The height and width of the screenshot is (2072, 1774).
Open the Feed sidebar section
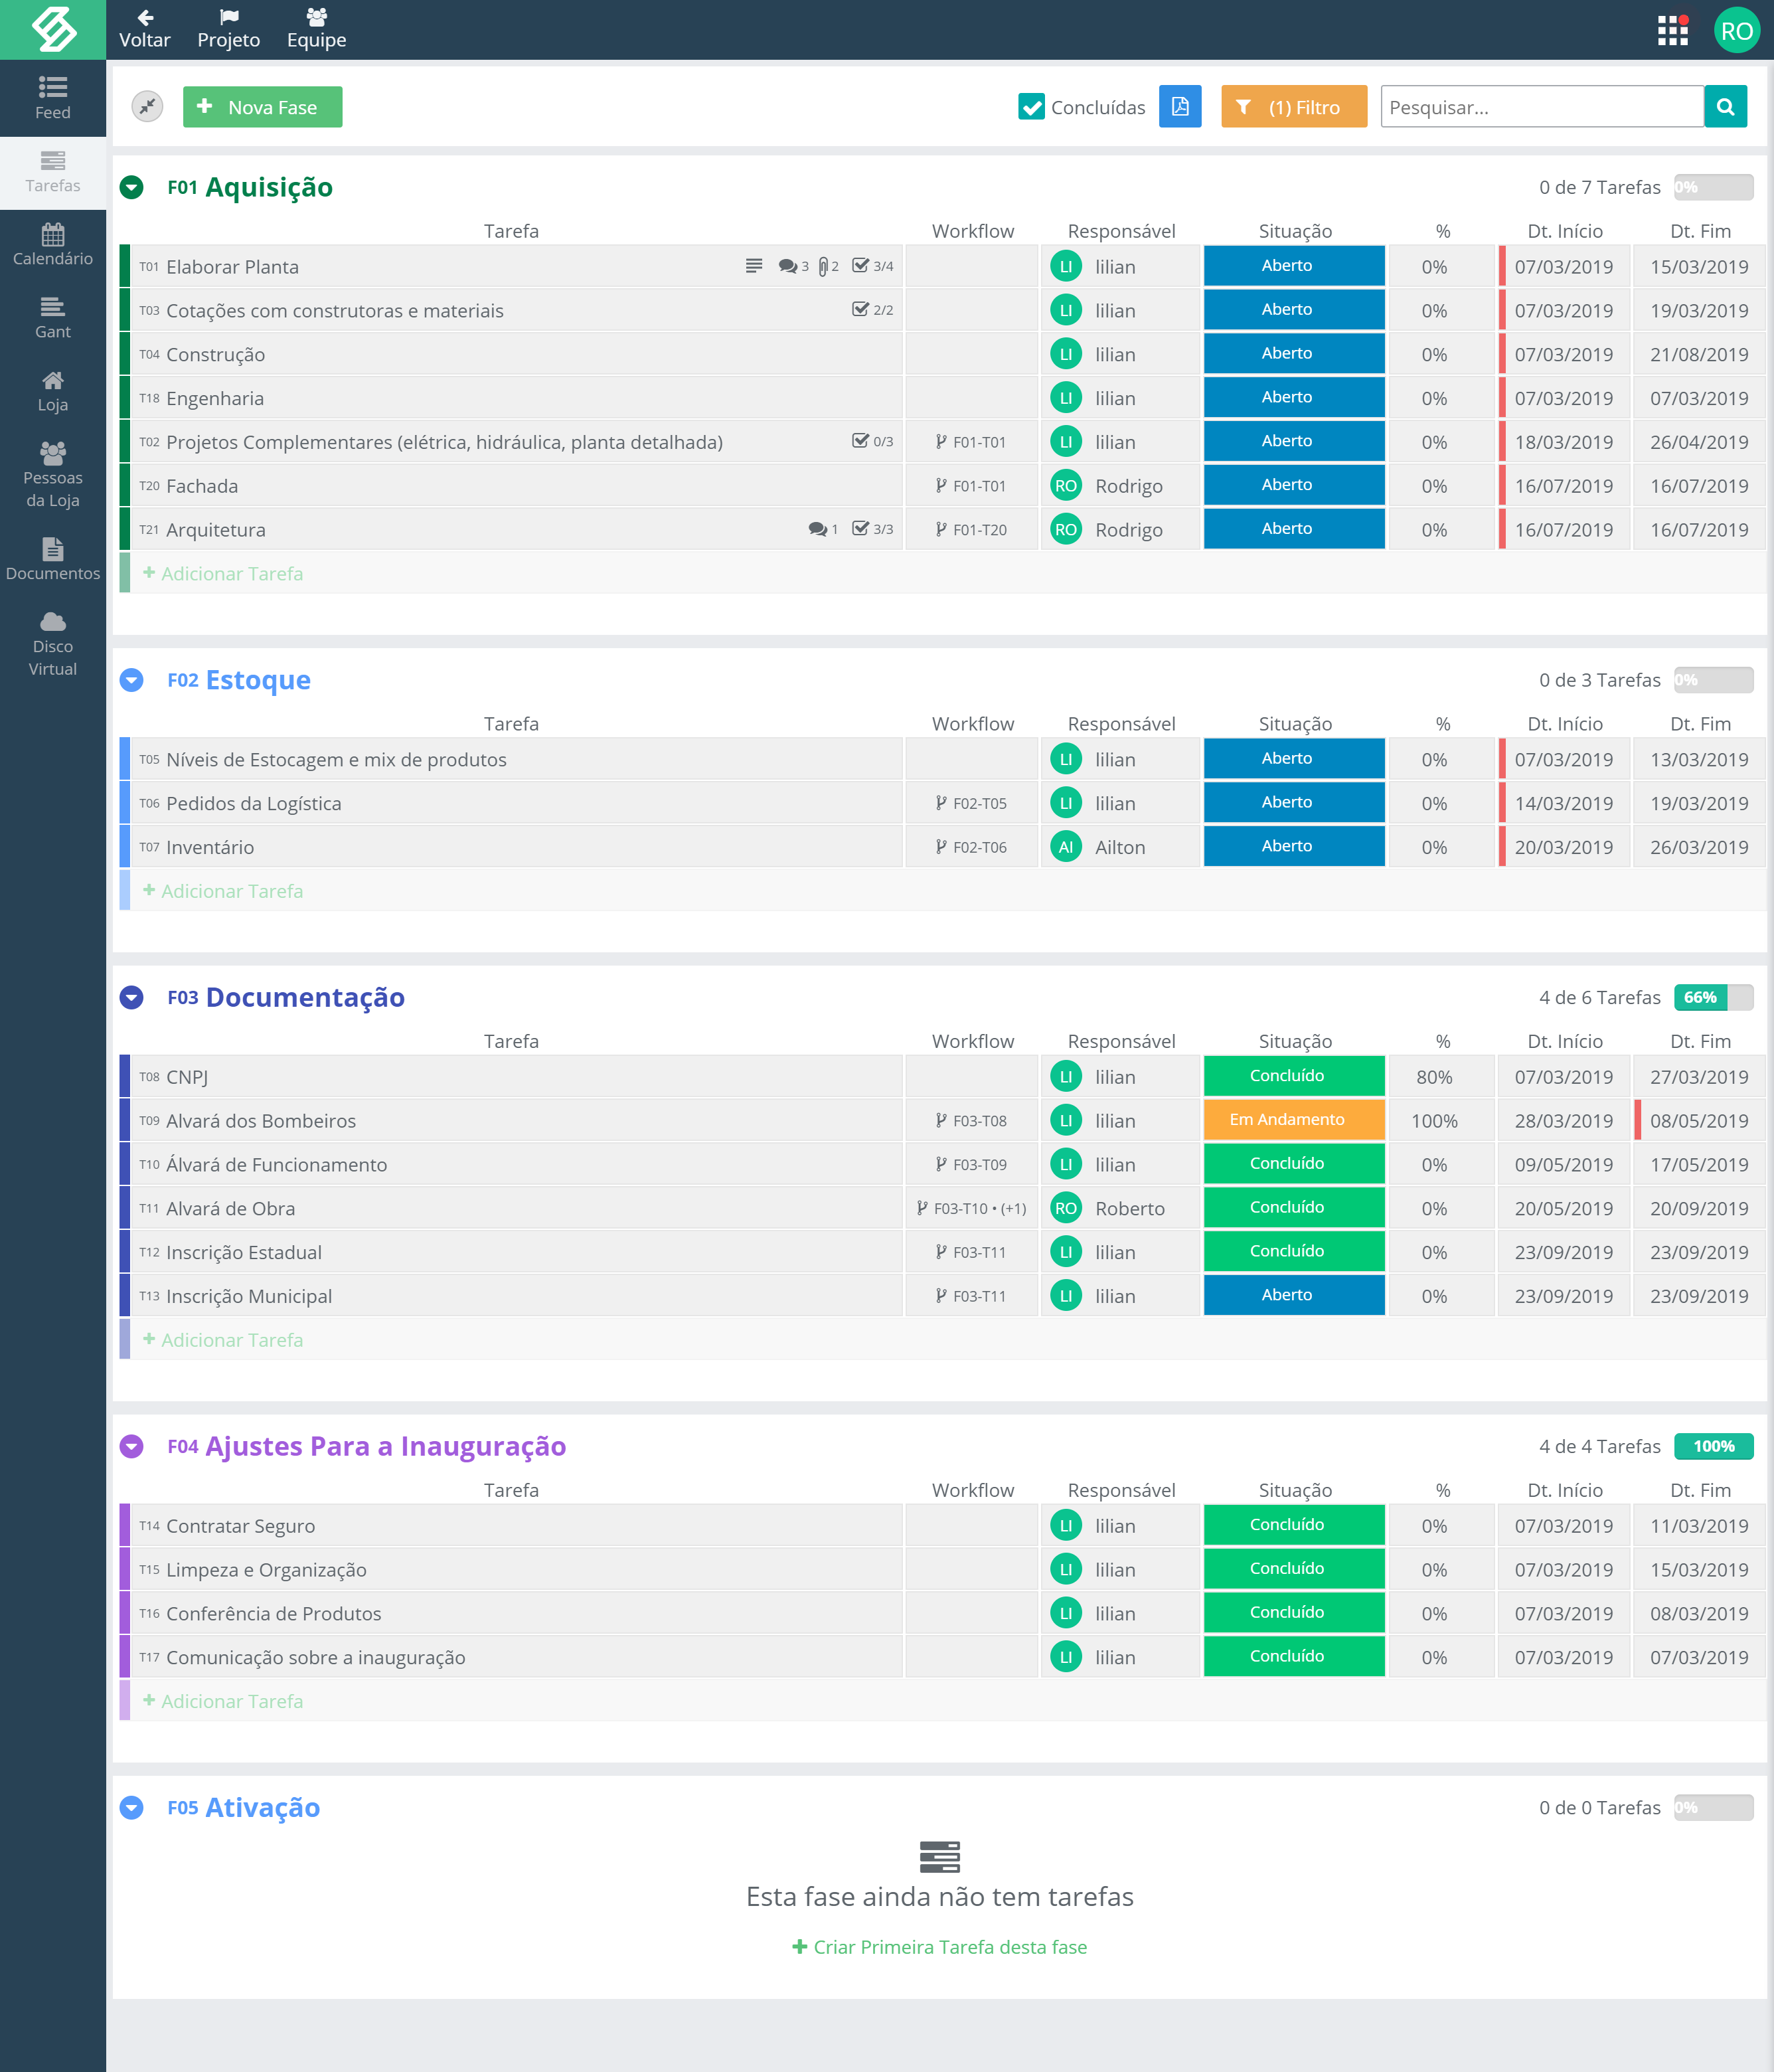pos(53,98)
